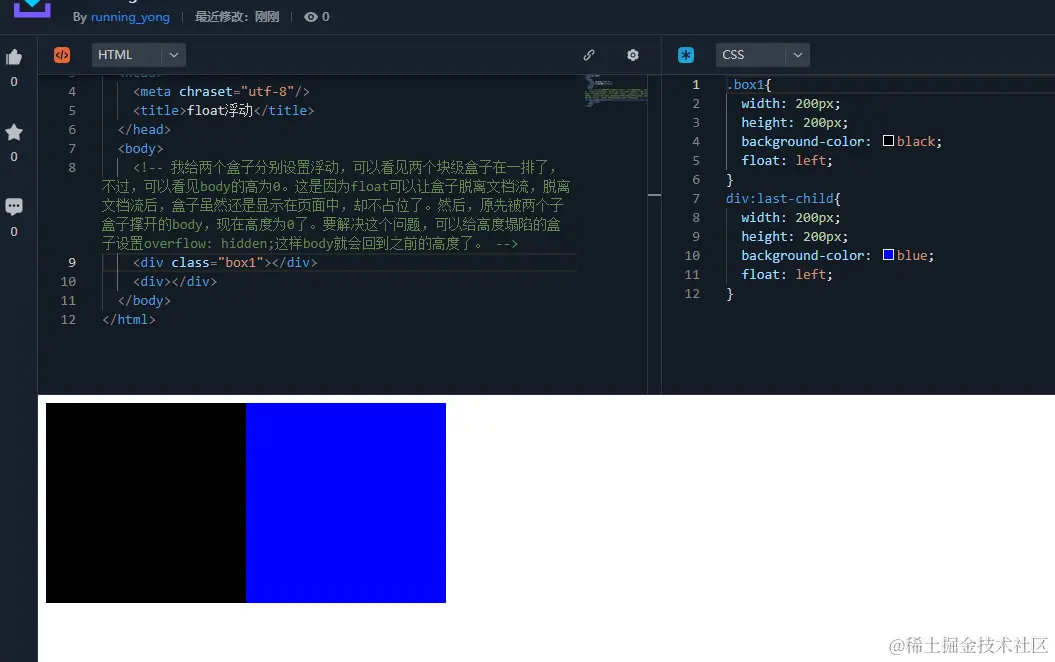Viewport: 1055px width, 662px height.
Task: Click the div class="box1" line
Action: coord(225,262)
